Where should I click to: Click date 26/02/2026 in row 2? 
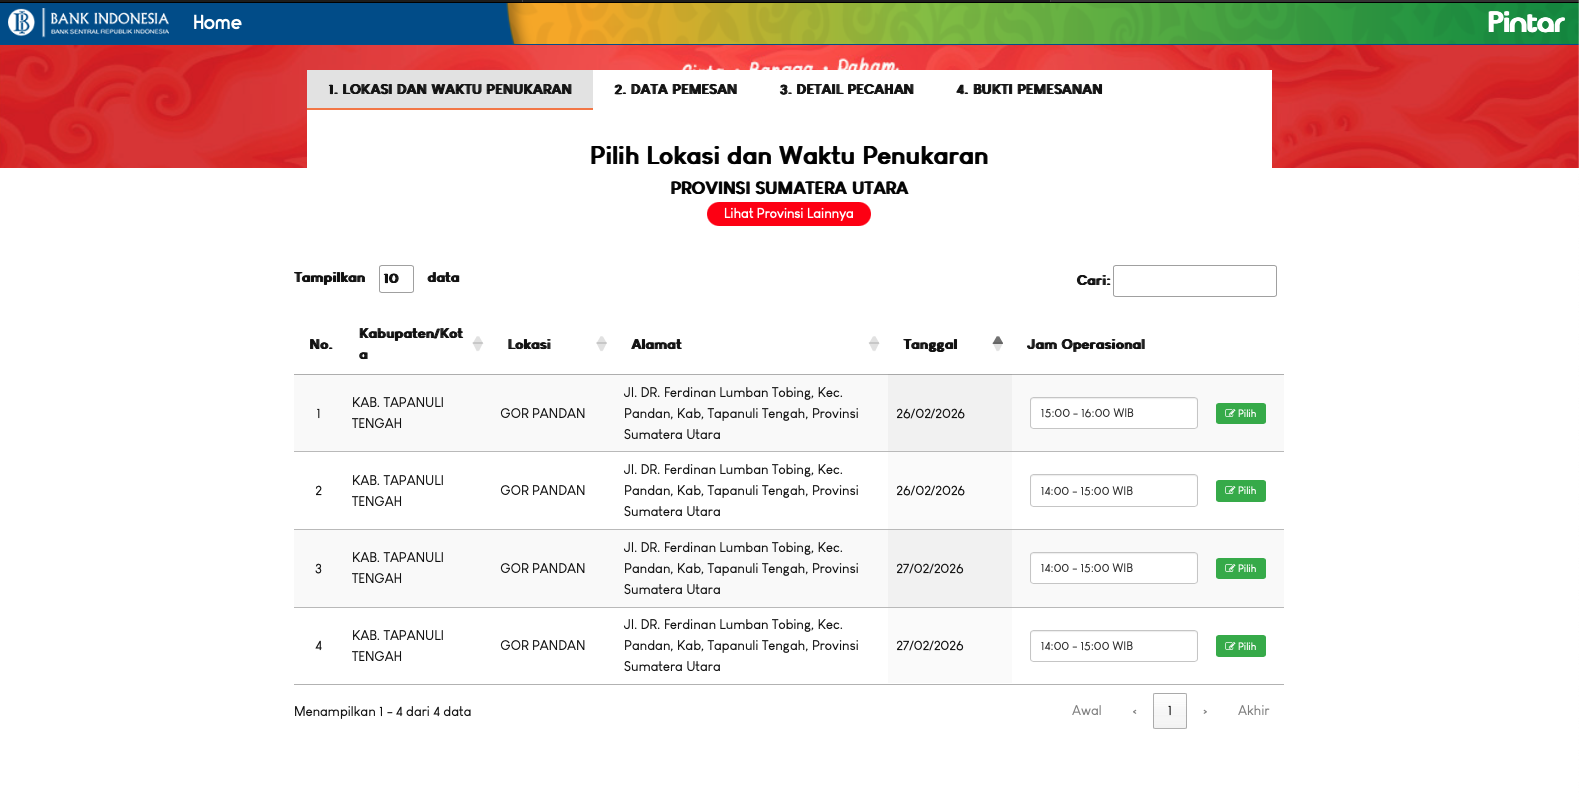pyautogui.click(x=930, y=491)
